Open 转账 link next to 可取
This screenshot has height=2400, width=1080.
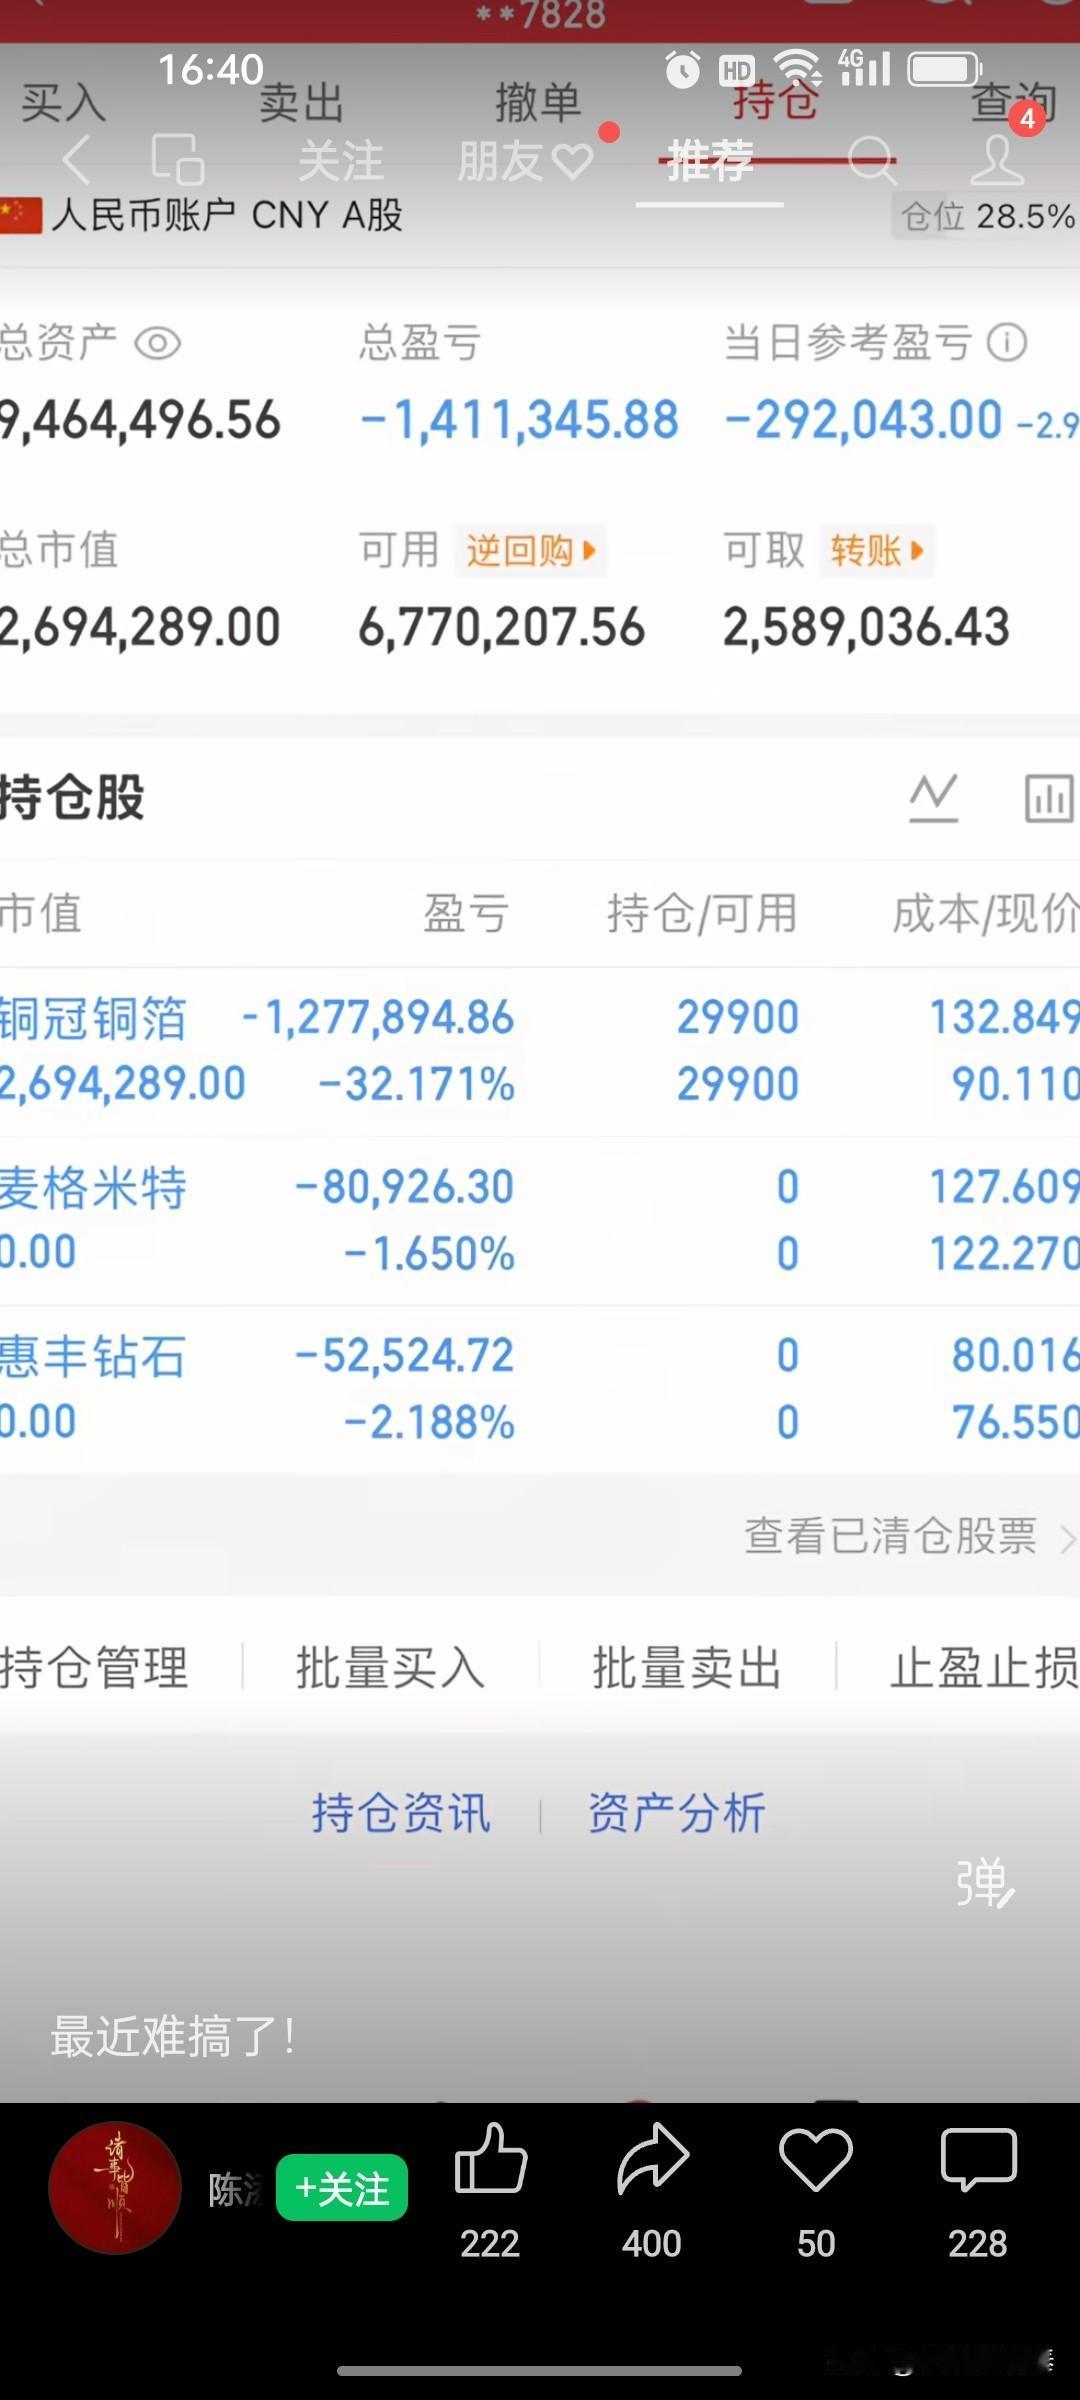point(877,551)
